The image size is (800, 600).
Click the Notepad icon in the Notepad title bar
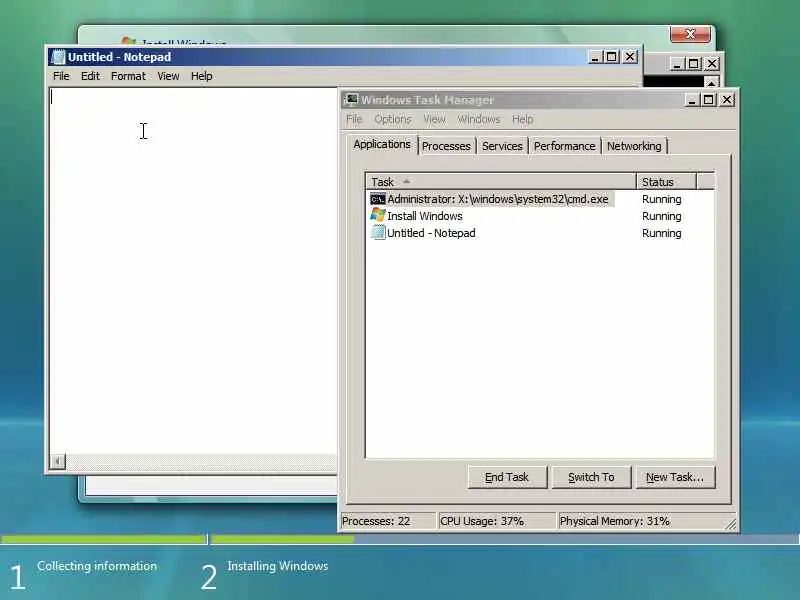(x=59, y=57)
